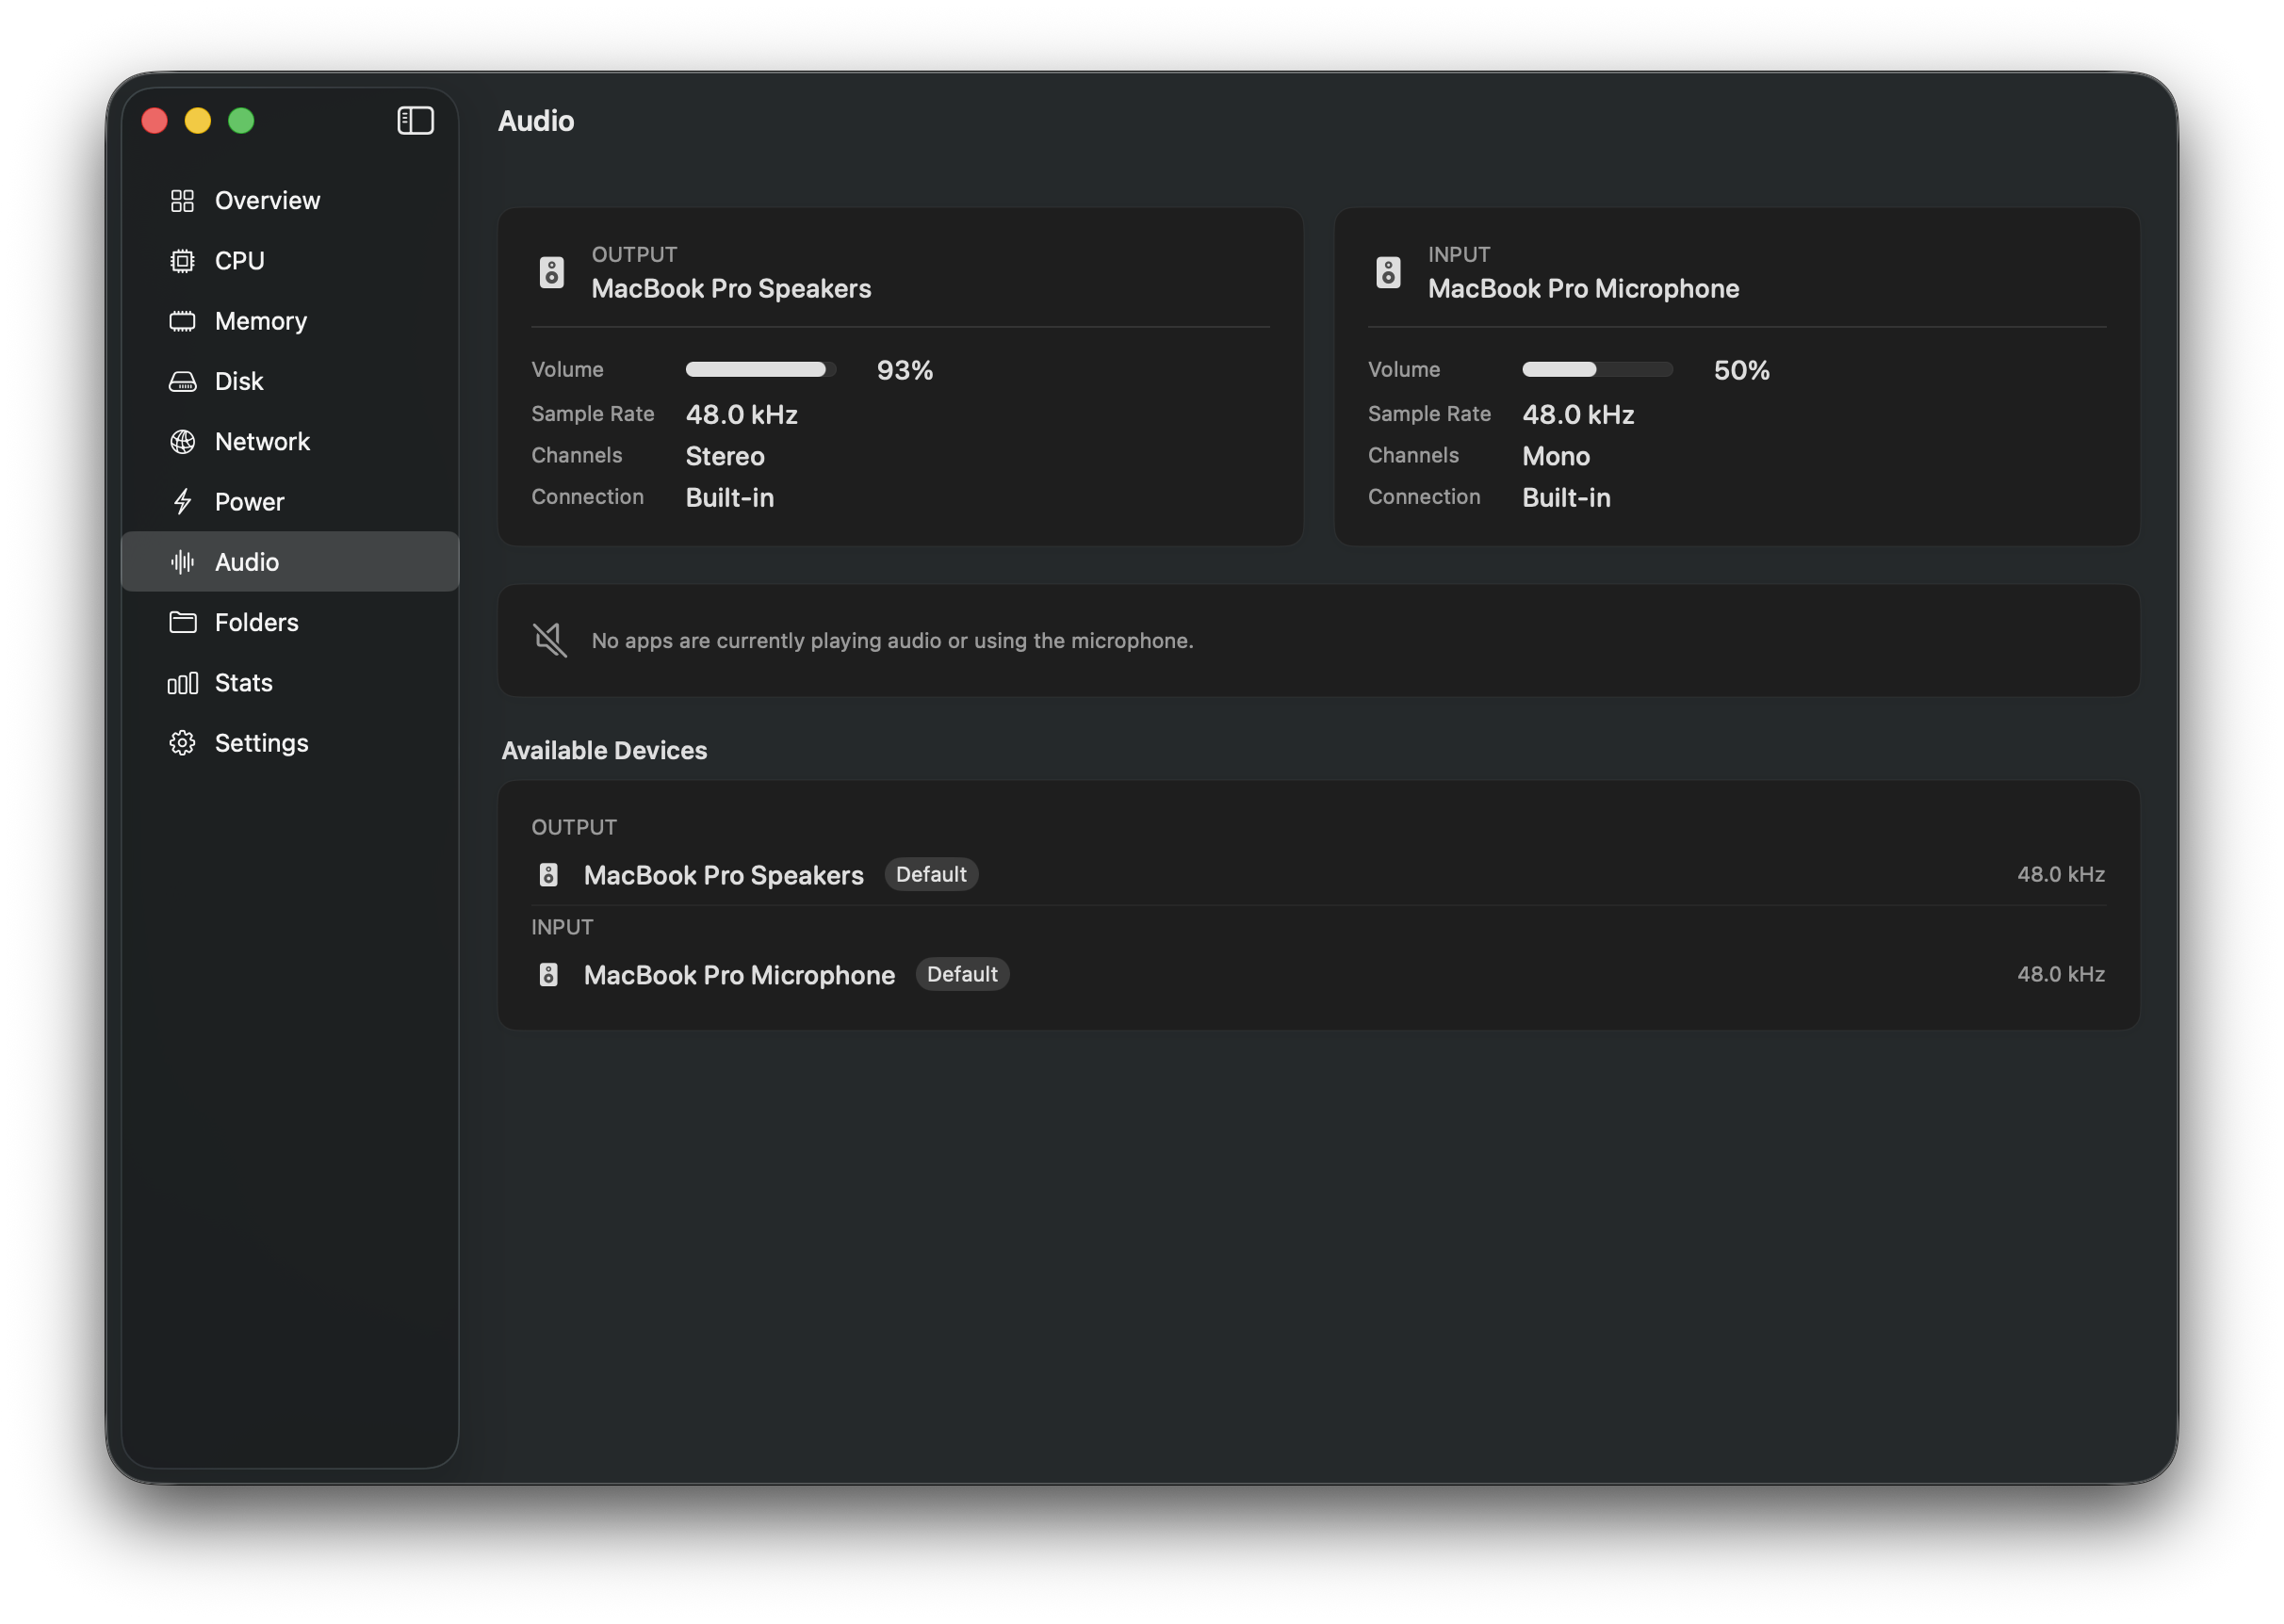Click the Default badge next to MacBook Pro Speakers
Image resolution: width=2284 pixels, height=1624 pixels.
(931, 875)
